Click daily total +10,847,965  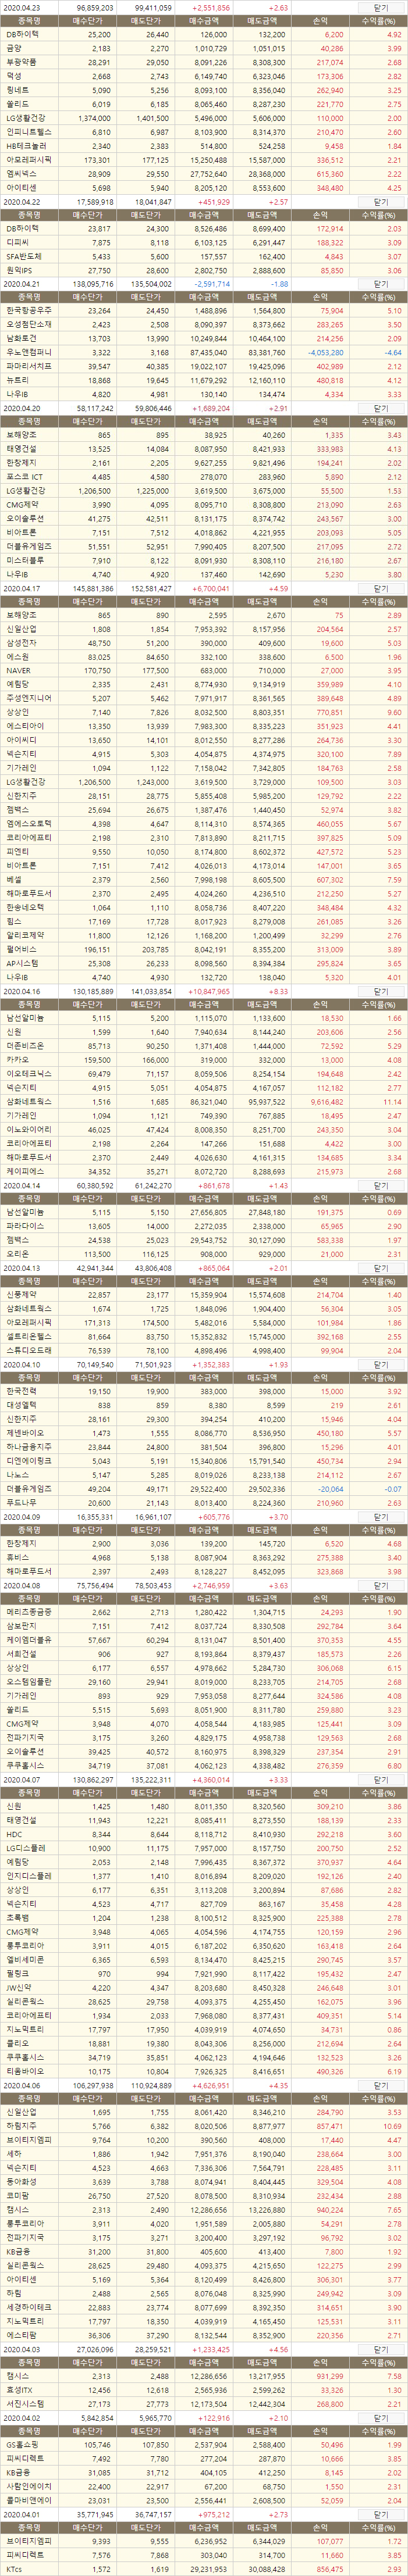coord(208,990)
